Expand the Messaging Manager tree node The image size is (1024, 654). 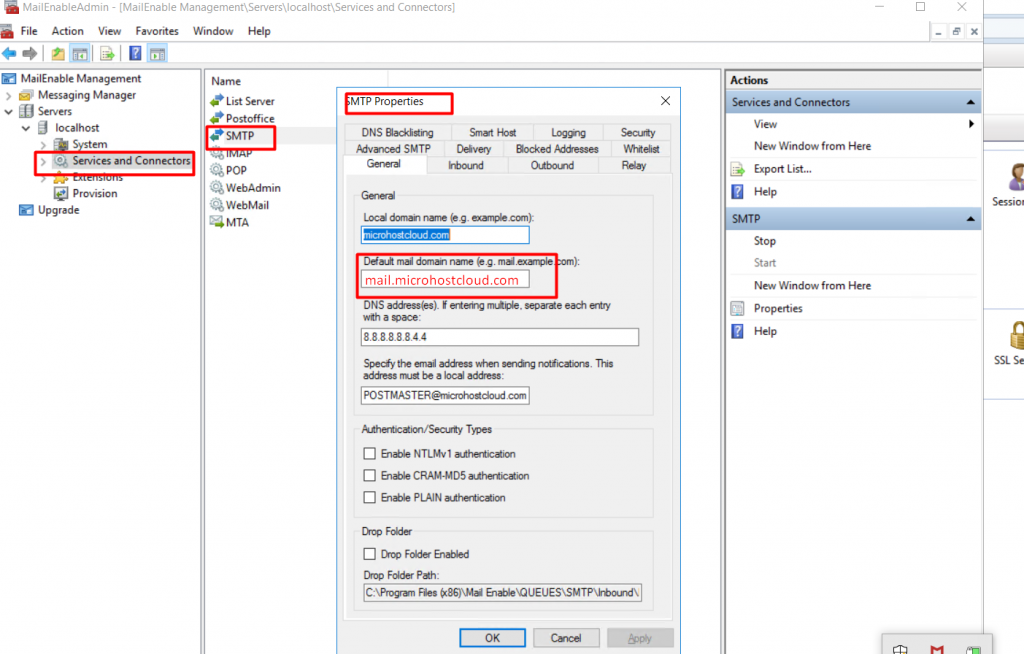tap(8, 95)
